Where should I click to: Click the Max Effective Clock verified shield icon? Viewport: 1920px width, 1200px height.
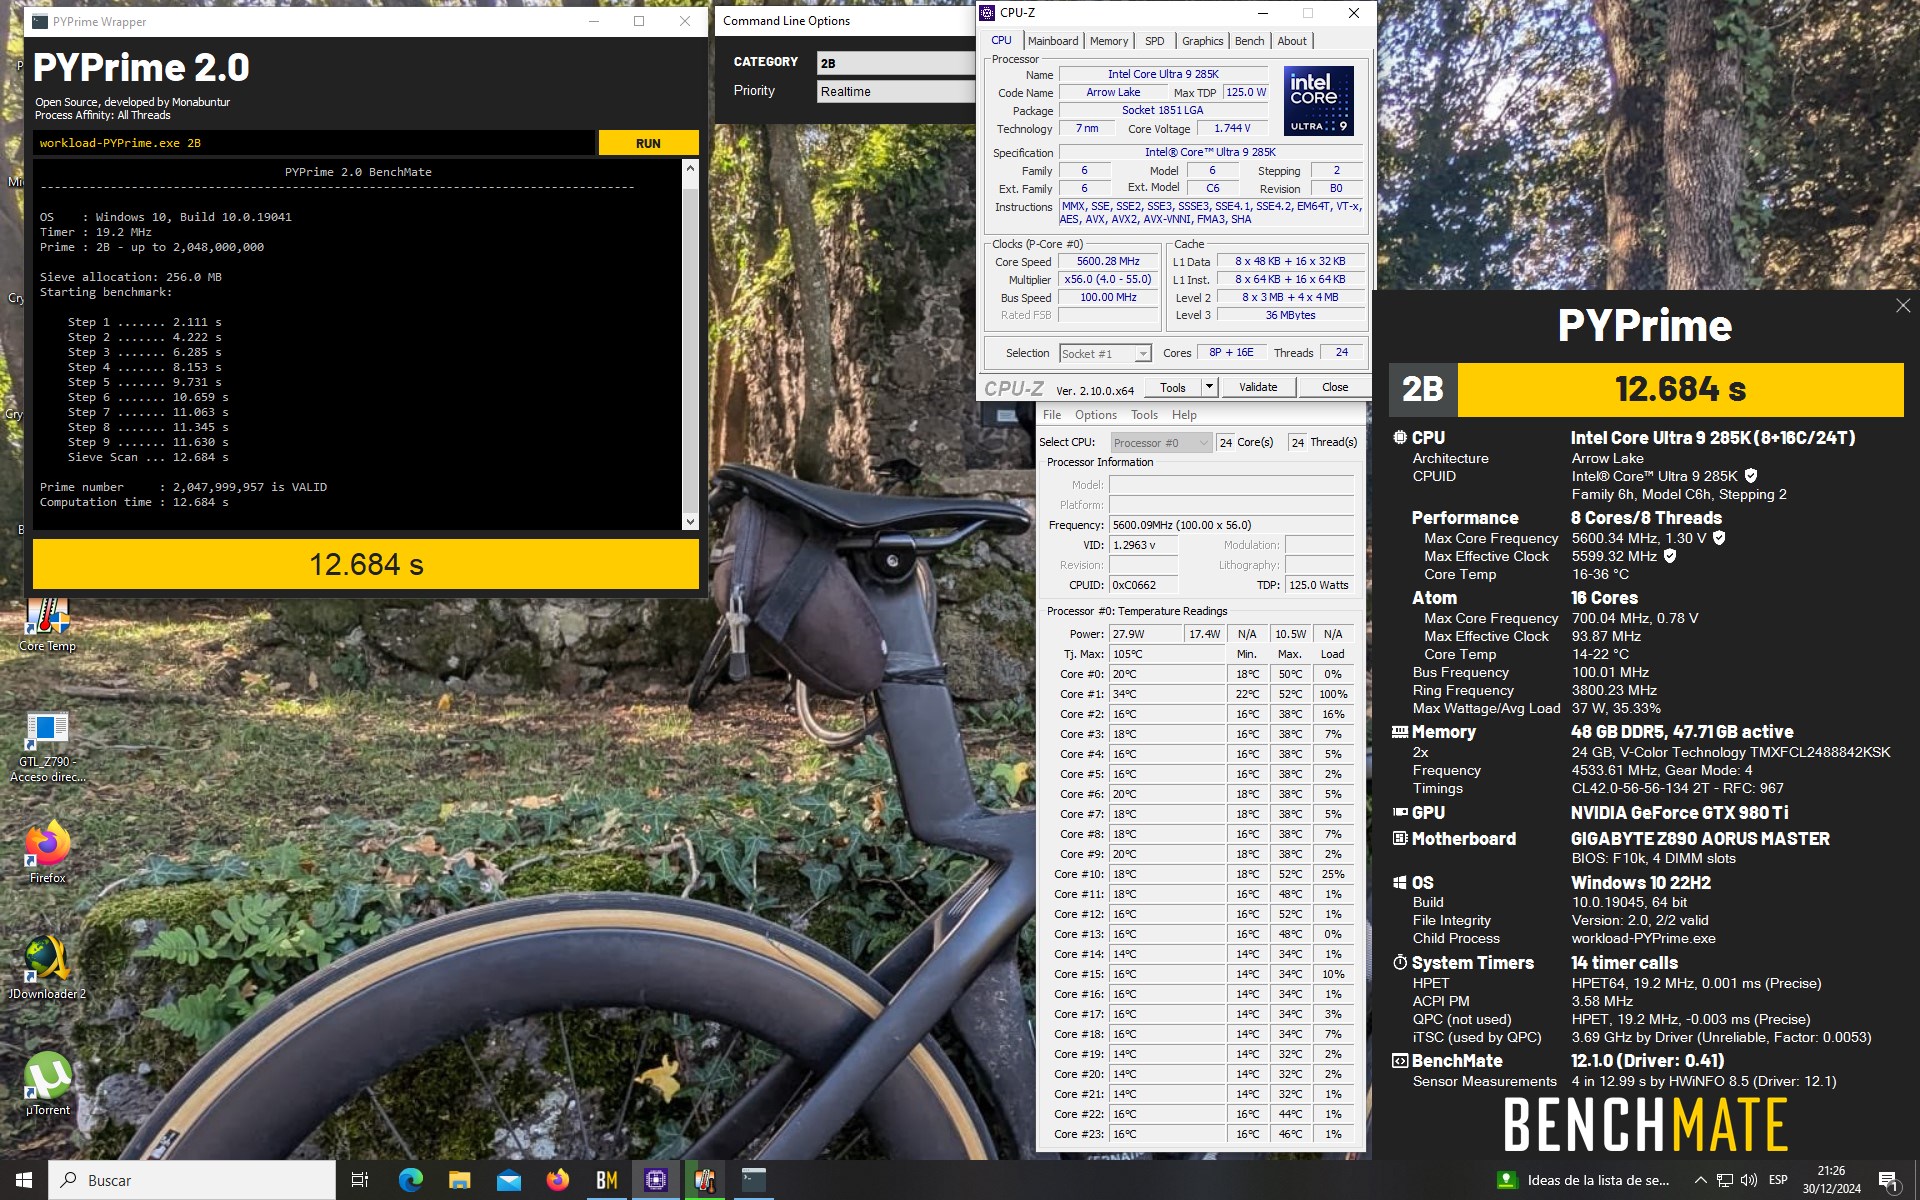[x=1670, y=556]
